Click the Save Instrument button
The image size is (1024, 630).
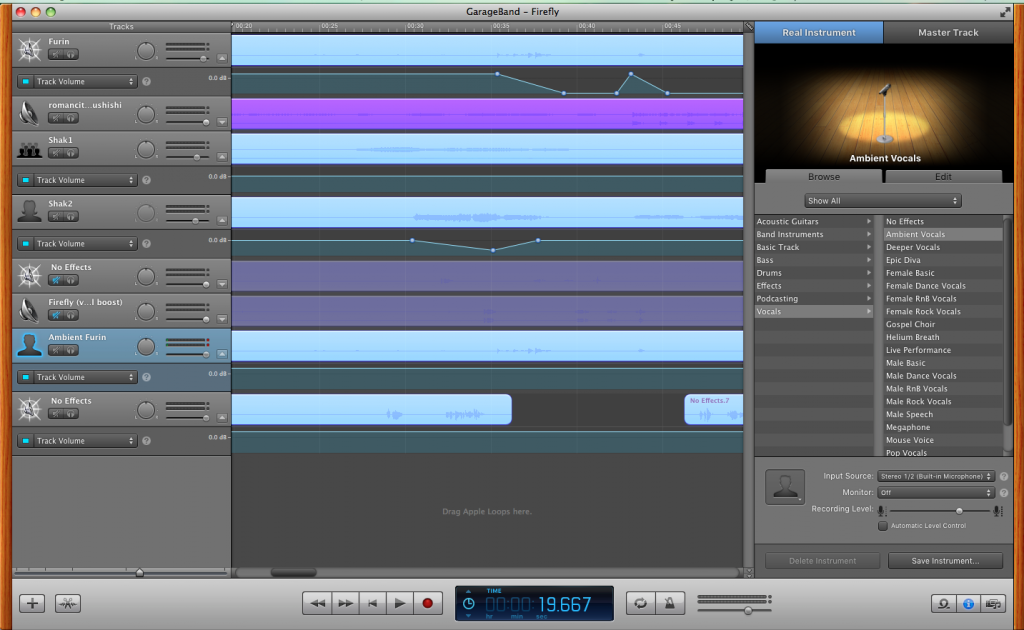point(945,561)
